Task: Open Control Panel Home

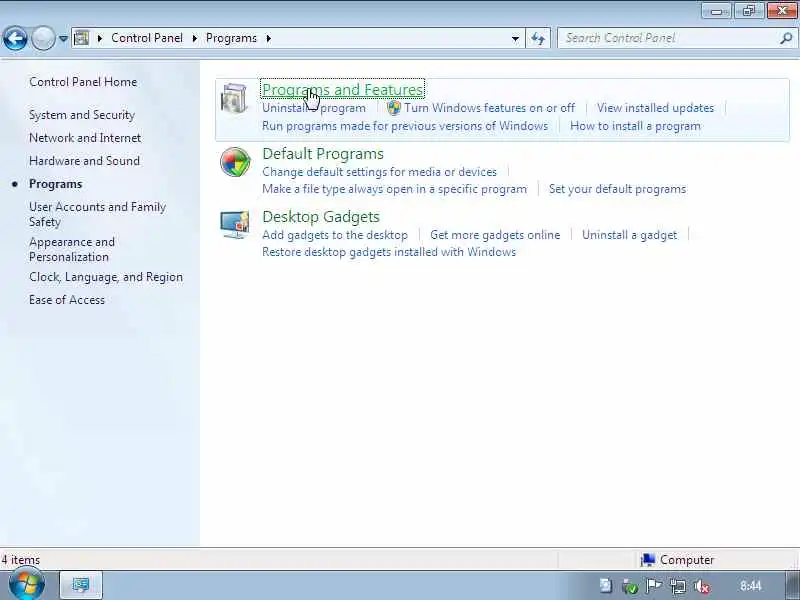Action: [x=83, y=82]
